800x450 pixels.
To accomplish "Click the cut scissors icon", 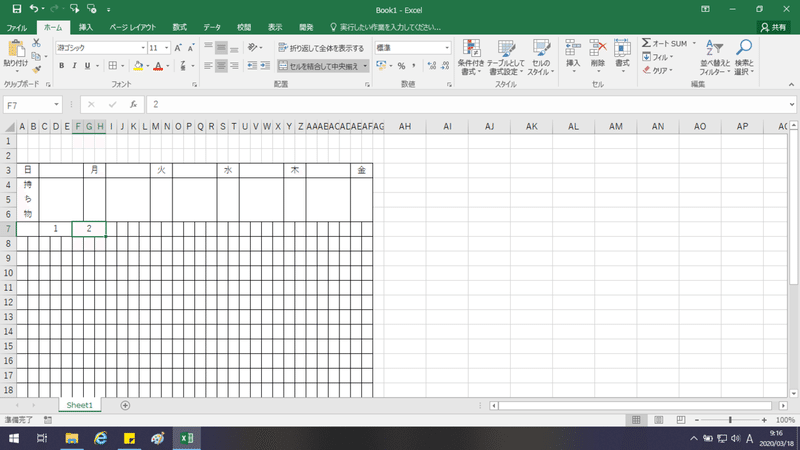I will [x=36, y=43].
